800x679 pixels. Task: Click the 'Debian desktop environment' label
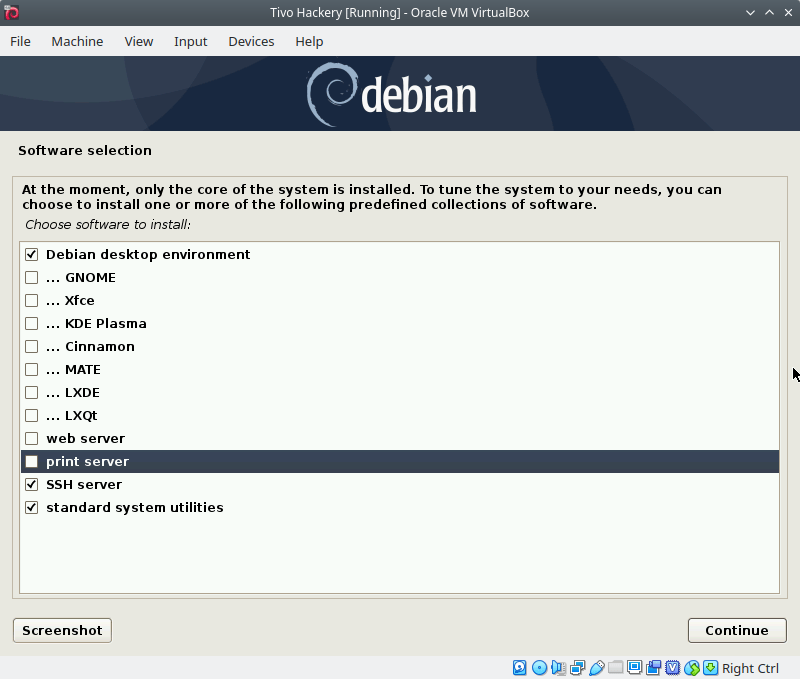[x=148, y=254]
